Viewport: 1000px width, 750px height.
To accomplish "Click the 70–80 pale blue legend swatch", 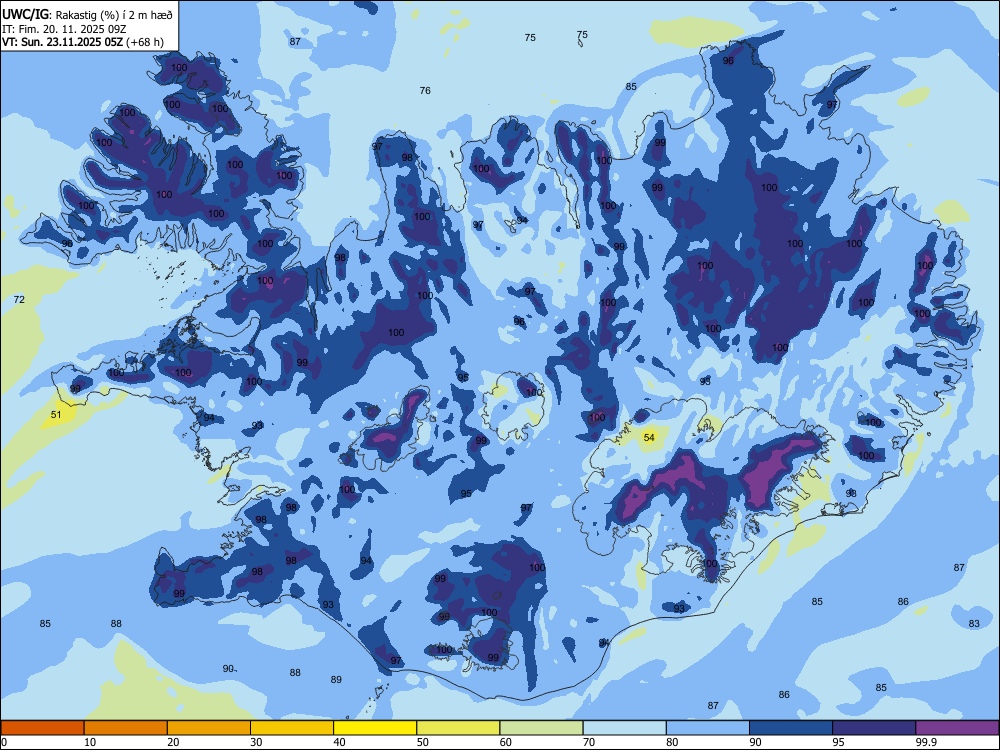I will pos(624,728).
